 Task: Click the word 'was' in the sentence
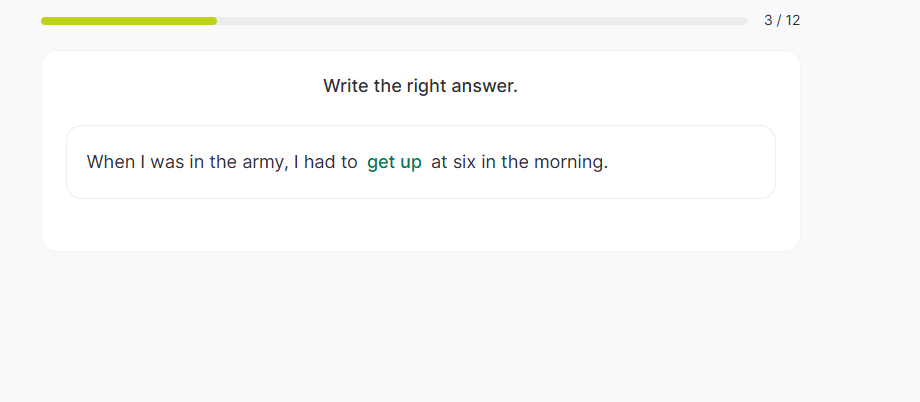[x=167, y=162]
